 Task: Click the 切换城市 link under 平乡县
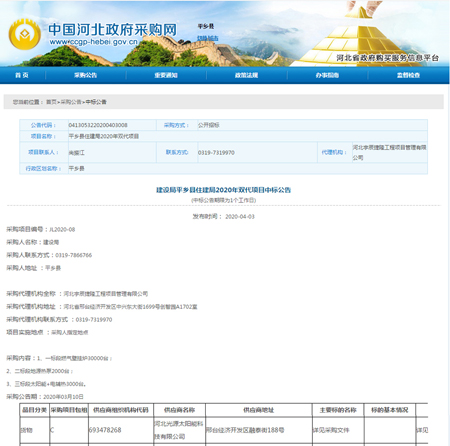pos(207,38)
